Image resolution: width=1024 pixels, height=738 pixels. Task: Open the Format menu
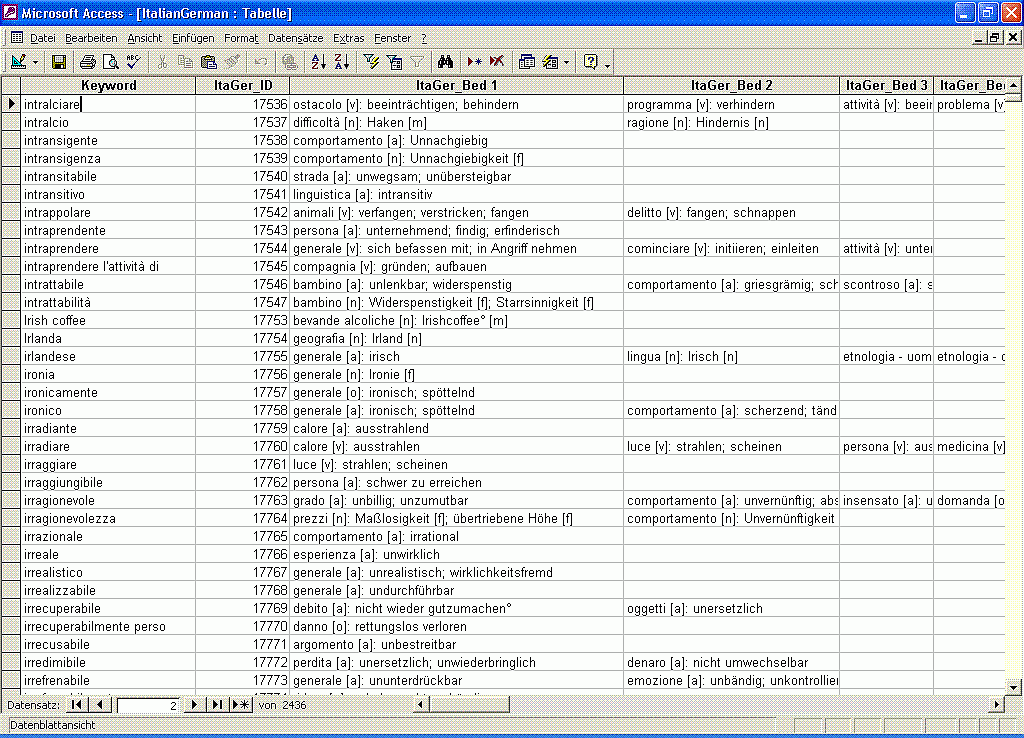pos(241,39)
